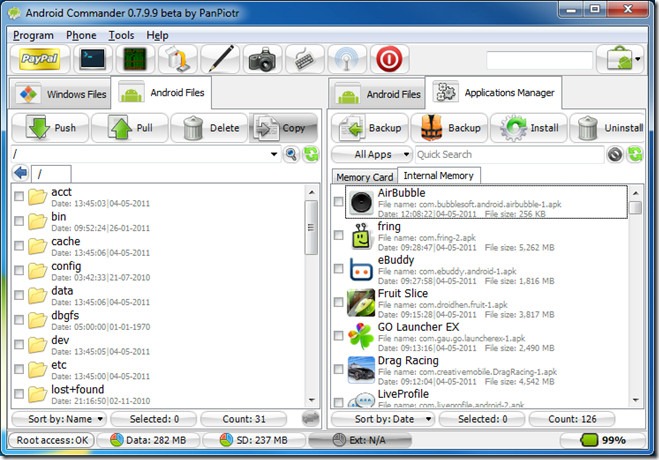Open the All Apps filter dropdown
The height and width of the screenshot is (460, 659).
[372, 155]
